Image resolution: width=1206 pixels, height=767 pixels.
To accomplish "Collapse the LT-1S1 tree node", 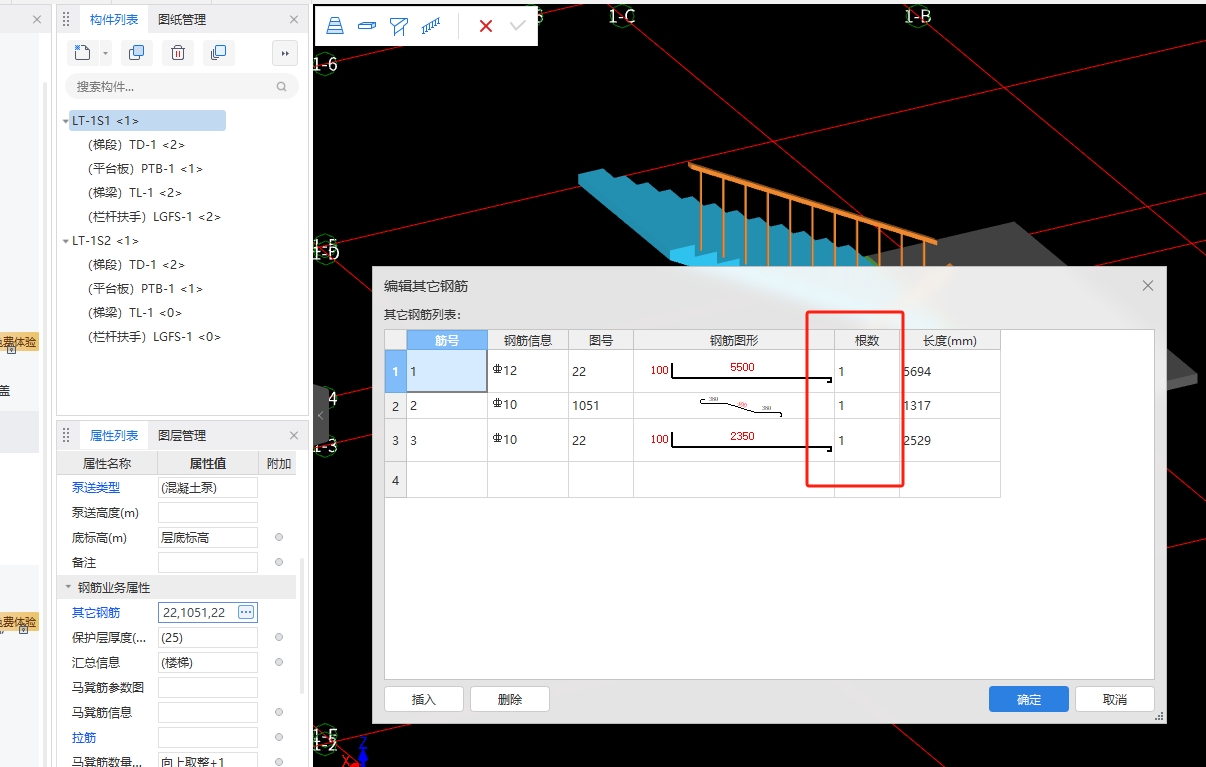I will pos(65,121).
